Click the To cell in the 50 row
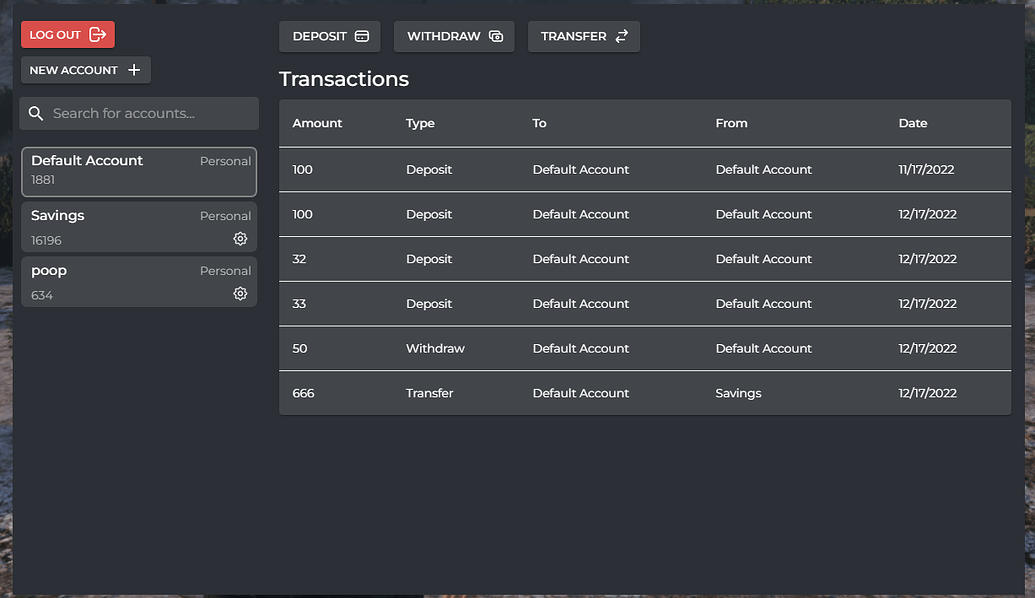Screen dimensions: 1035x598 581,349
